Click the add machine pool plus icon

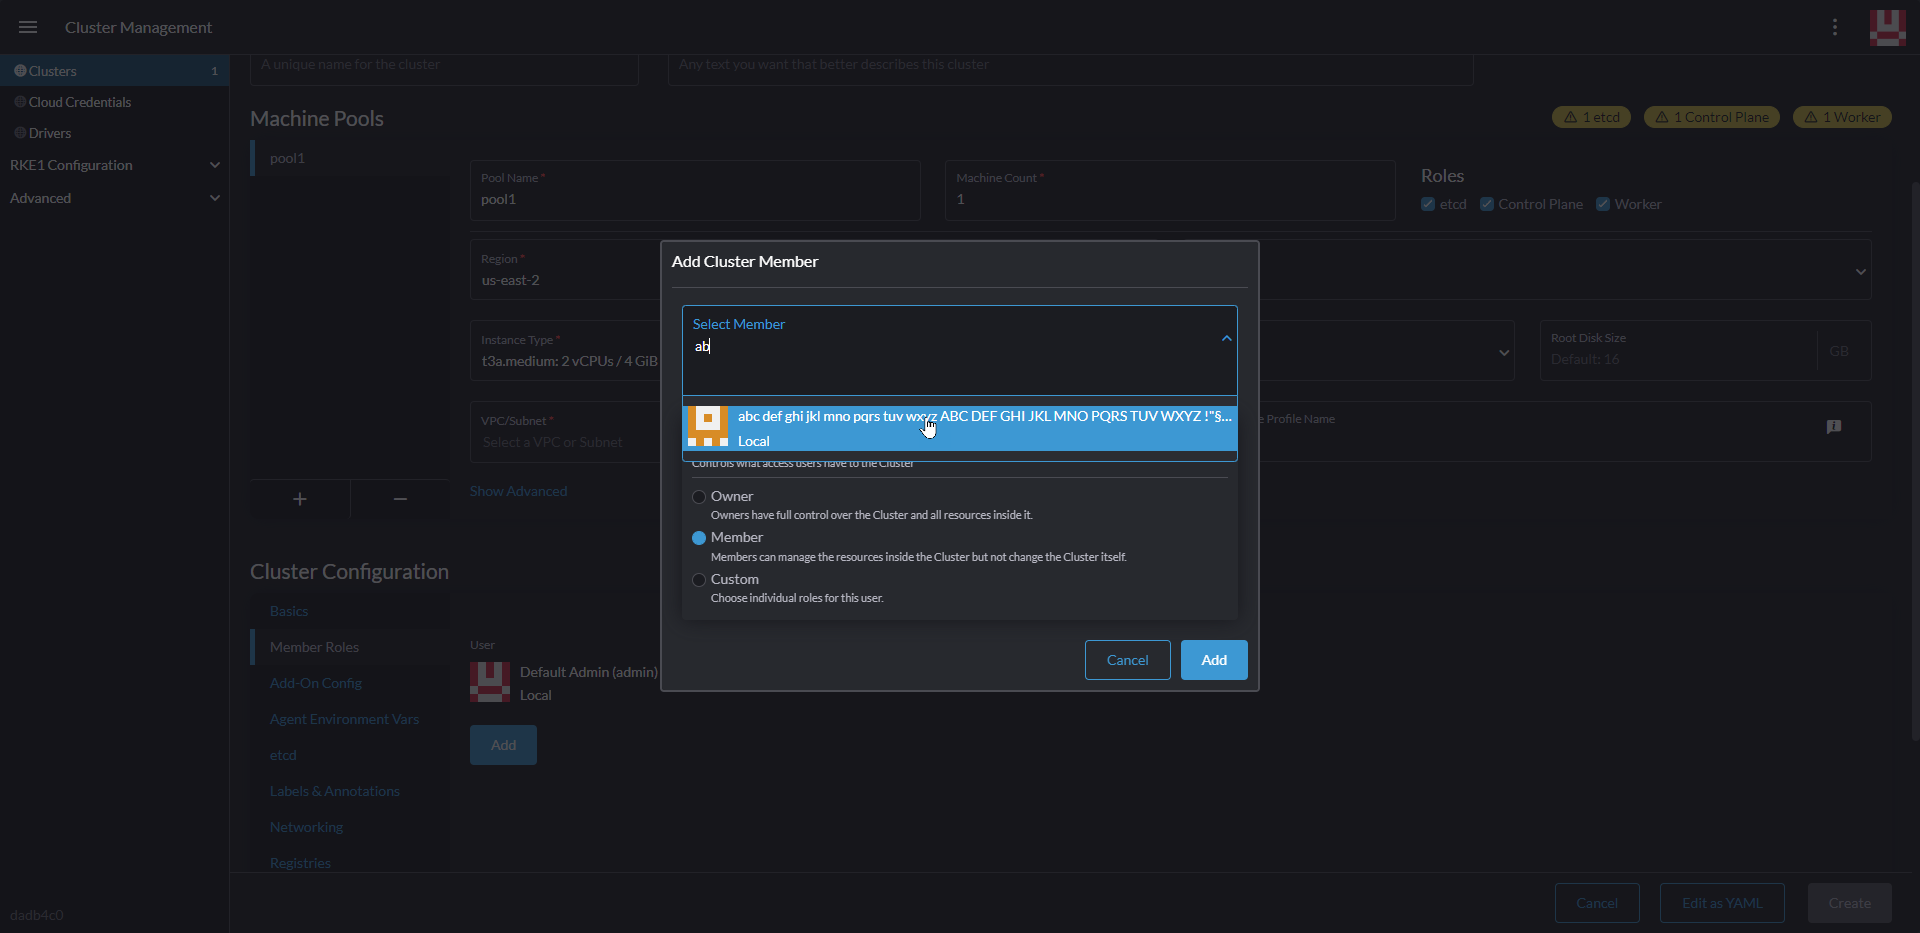click(x=298, y=499)
